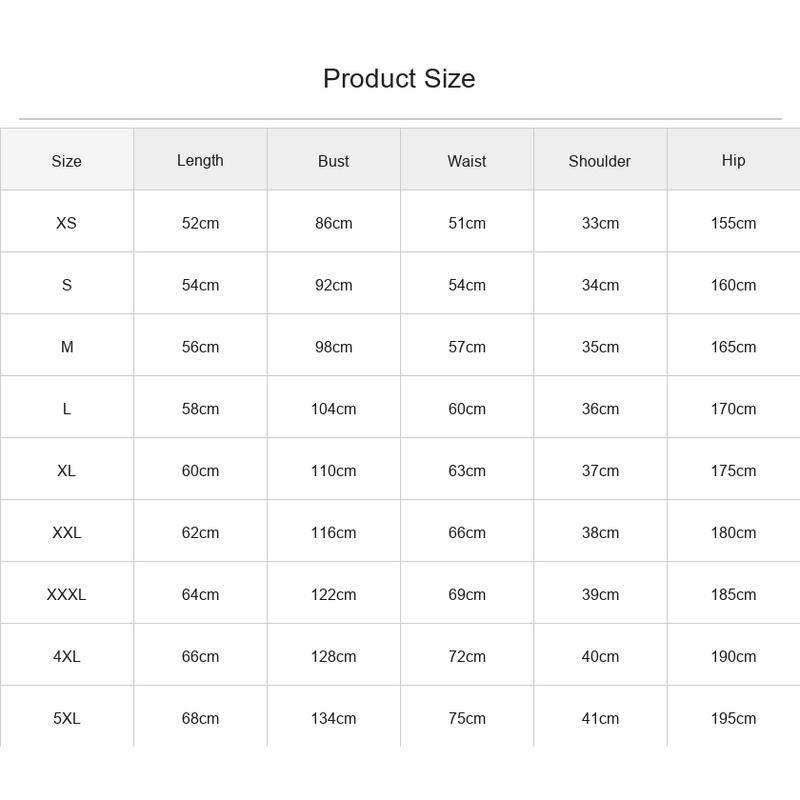The height and width of the screenshot is (800, 800).
Task: Select the Shoulder column header
Action: coord(599,161)
